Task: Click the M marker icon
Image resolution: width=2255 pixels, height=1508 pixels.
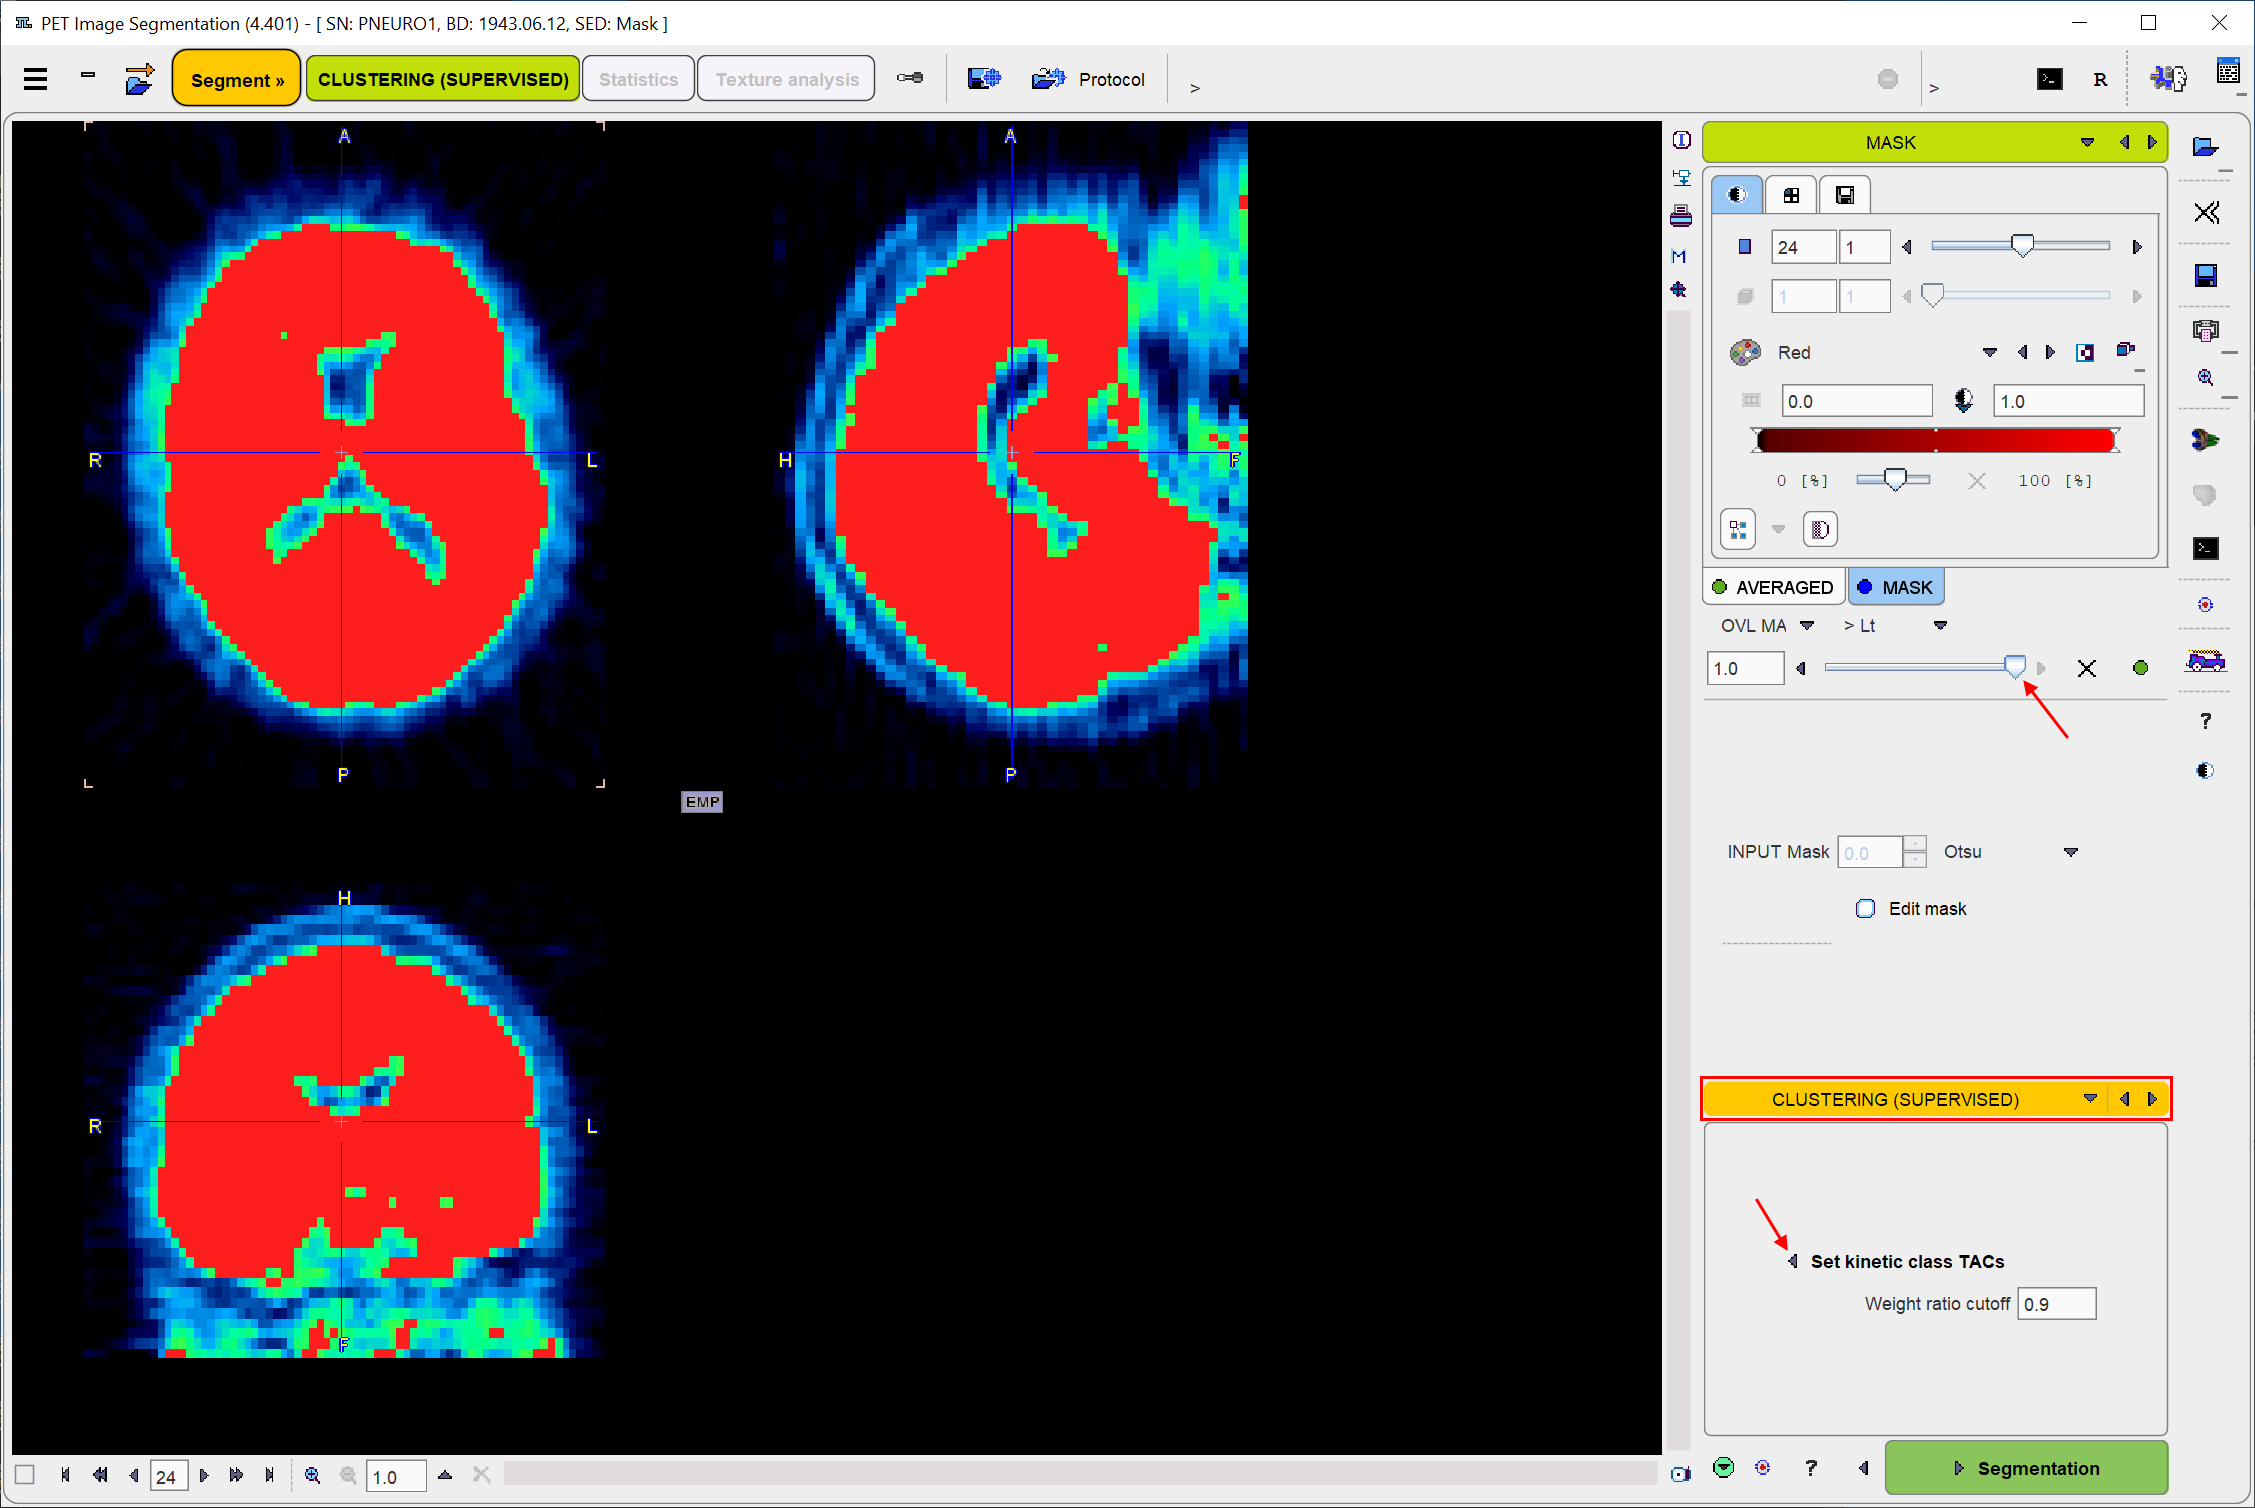Action: click(1679, 256)
